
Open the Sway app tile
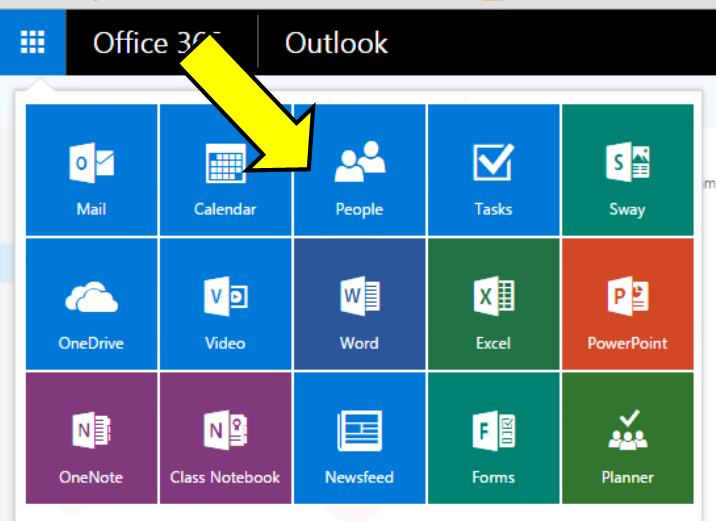(x=628, y=170)
